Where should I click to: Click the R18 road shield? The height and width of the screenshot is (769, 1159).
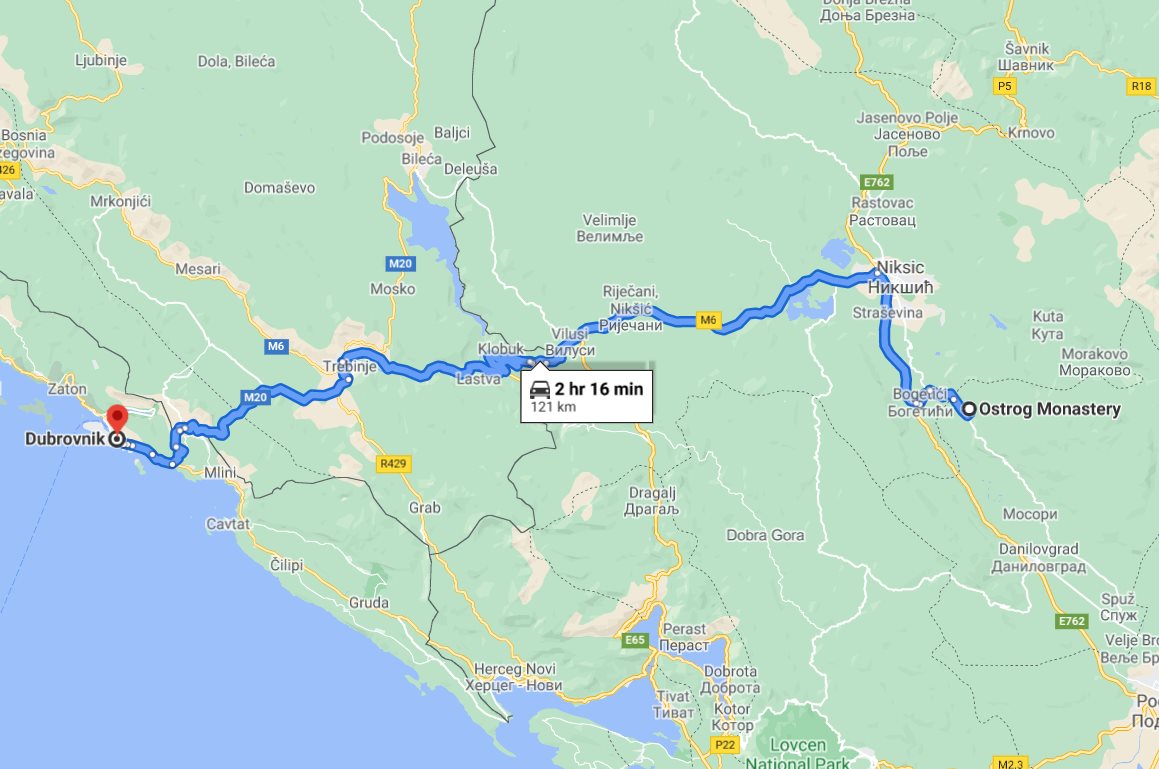click(1141, 87)
